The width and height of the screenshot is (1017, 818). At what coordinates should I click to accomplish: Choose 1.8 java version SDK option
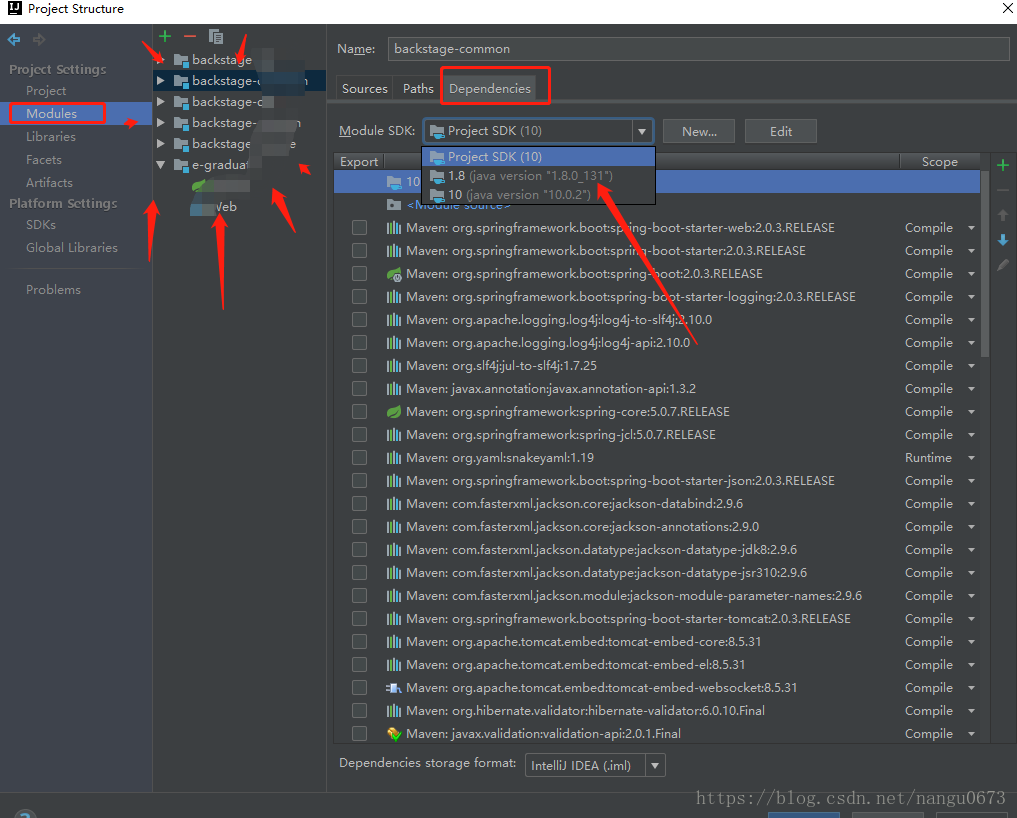click(530, 176)
